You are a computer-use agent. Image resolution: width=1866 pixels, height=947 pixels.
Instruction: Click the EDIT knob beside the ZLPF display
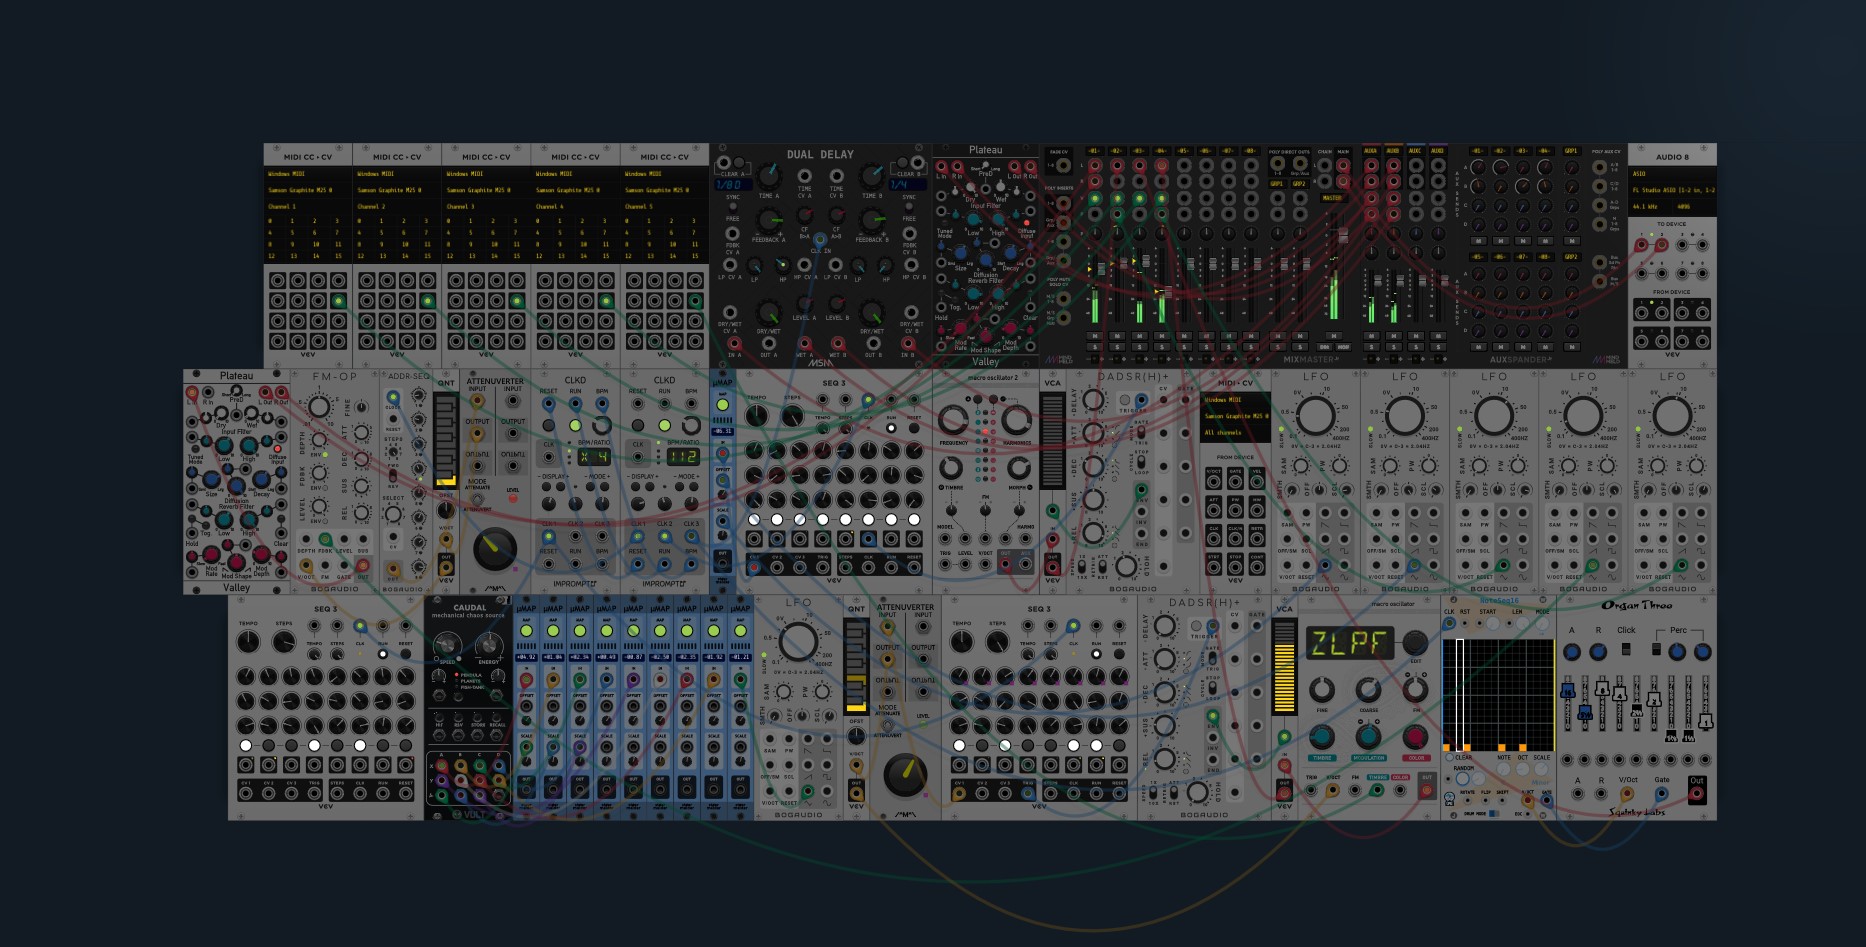[x=1415, y=642]
